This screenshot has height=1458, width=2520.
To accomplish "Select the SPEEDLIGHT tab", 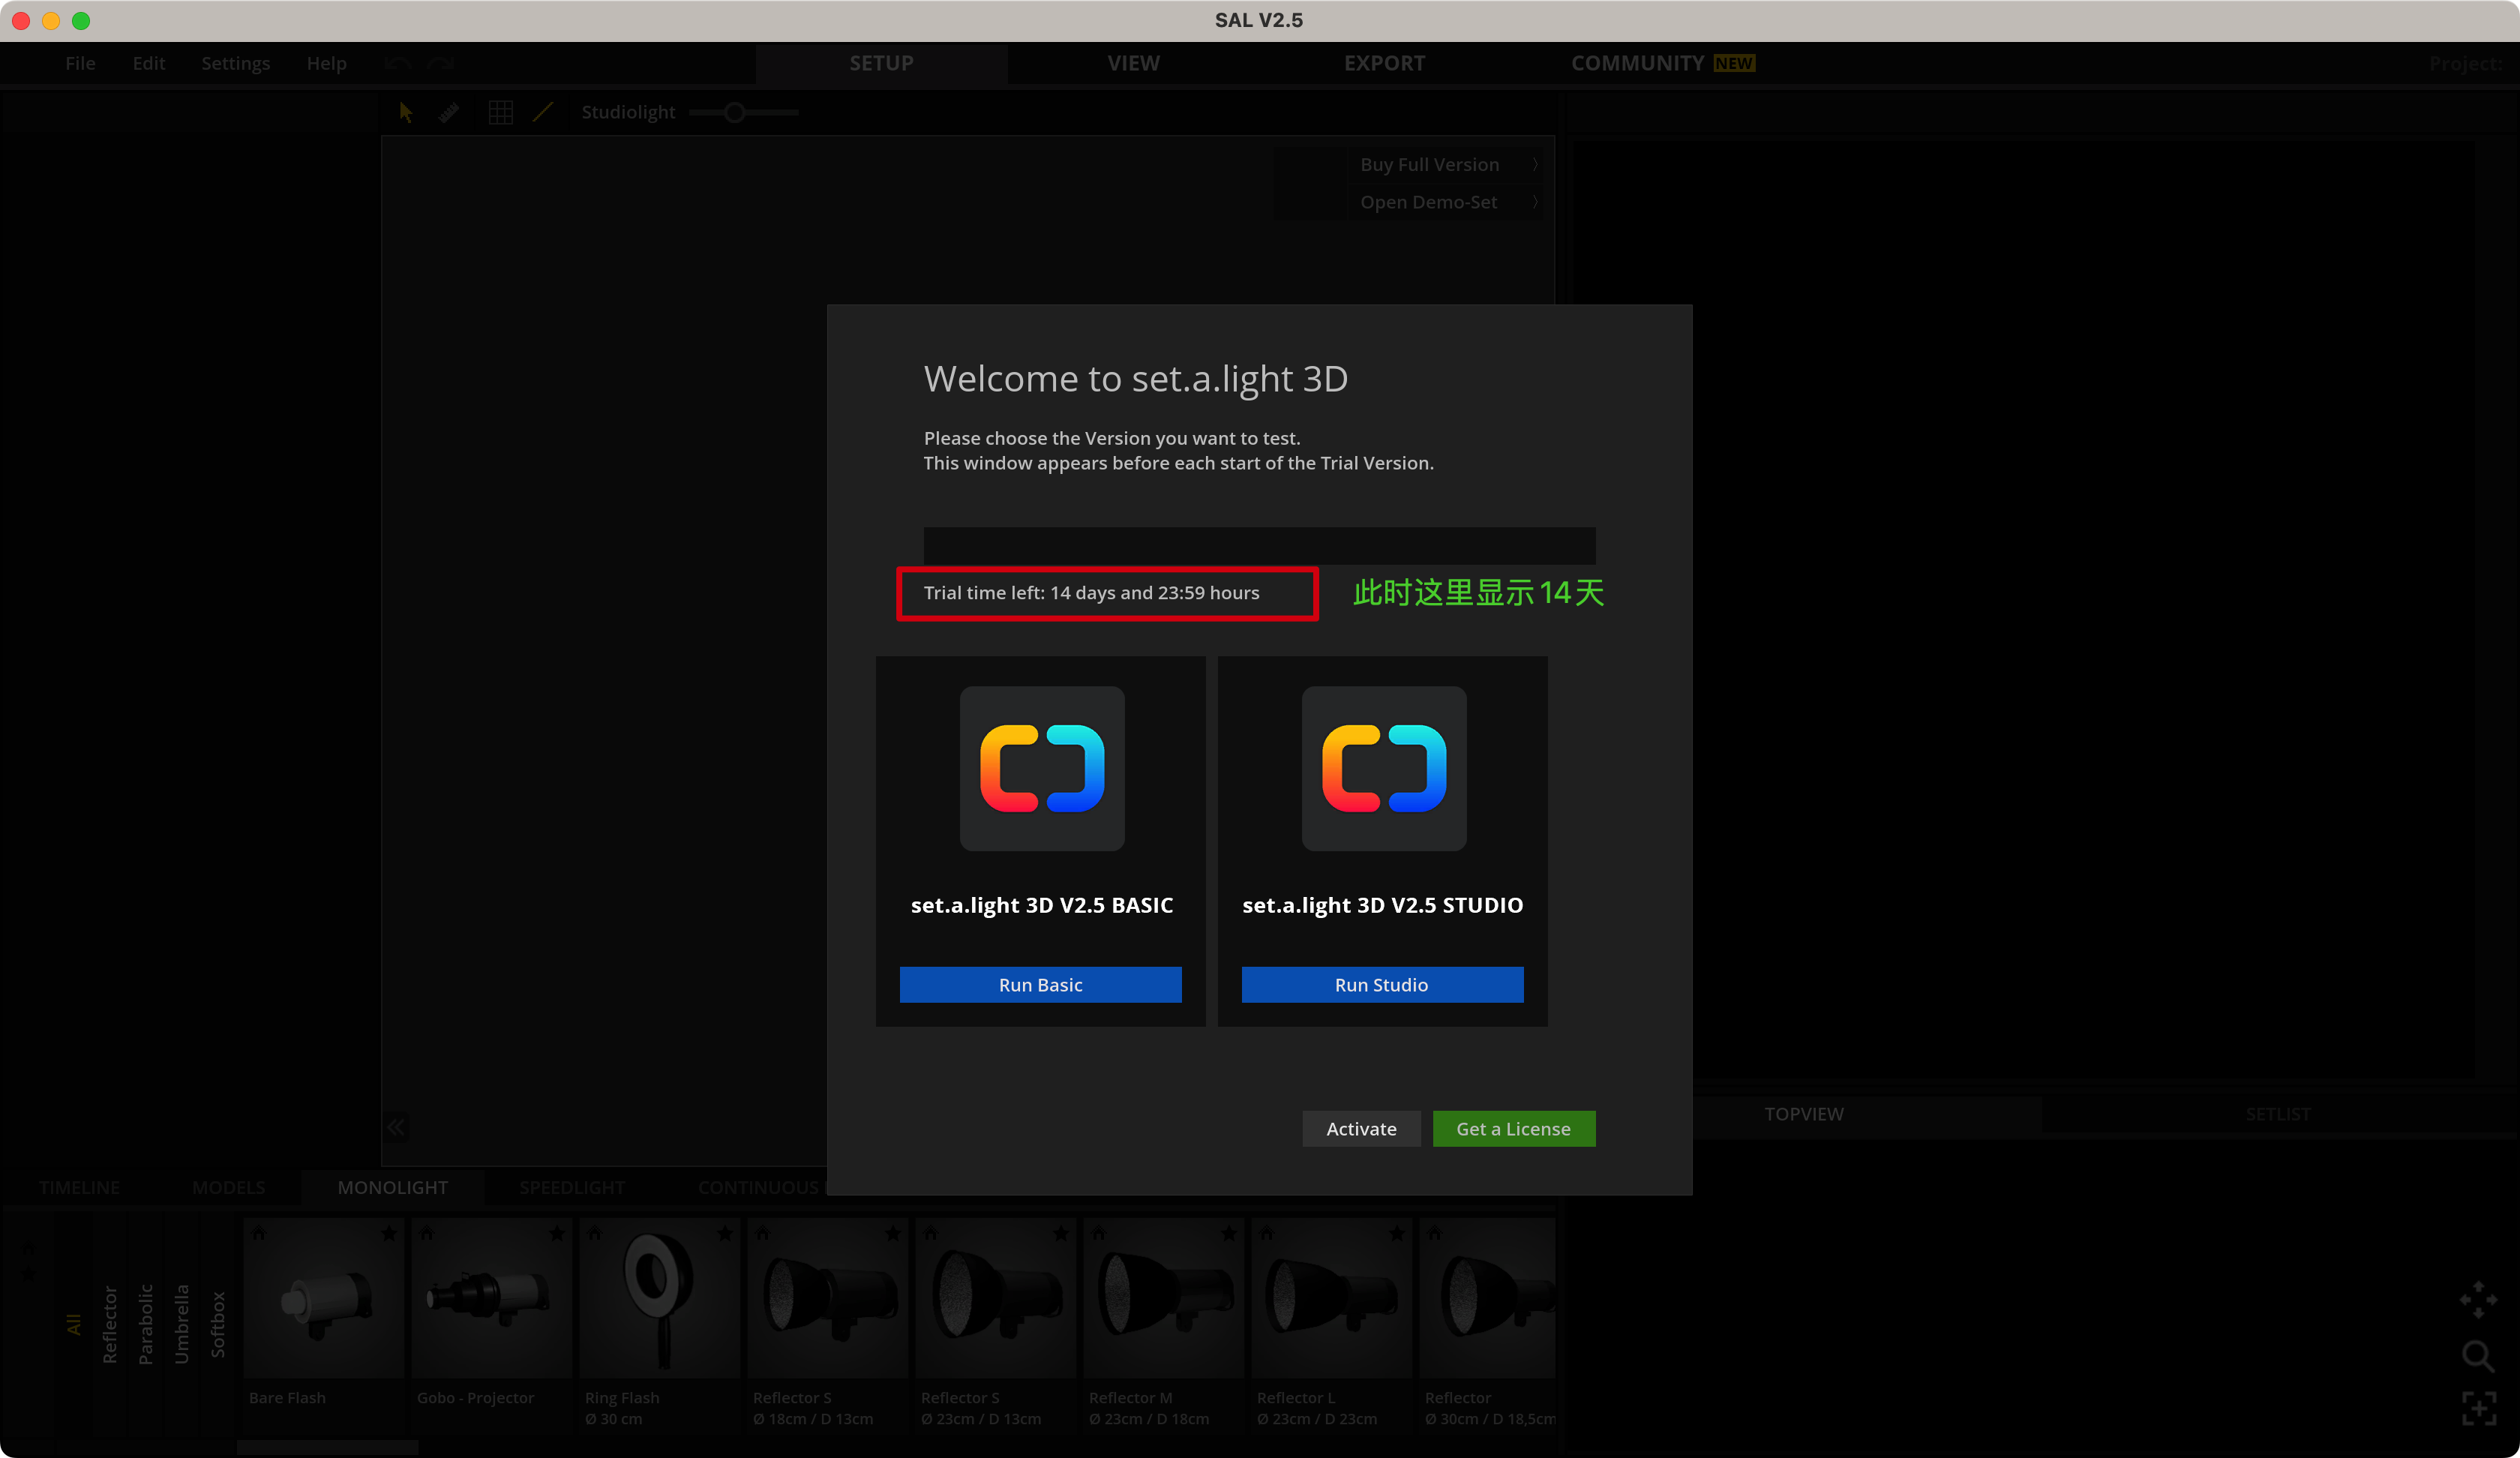I will pyautogui.click(x=572, y=1188).
